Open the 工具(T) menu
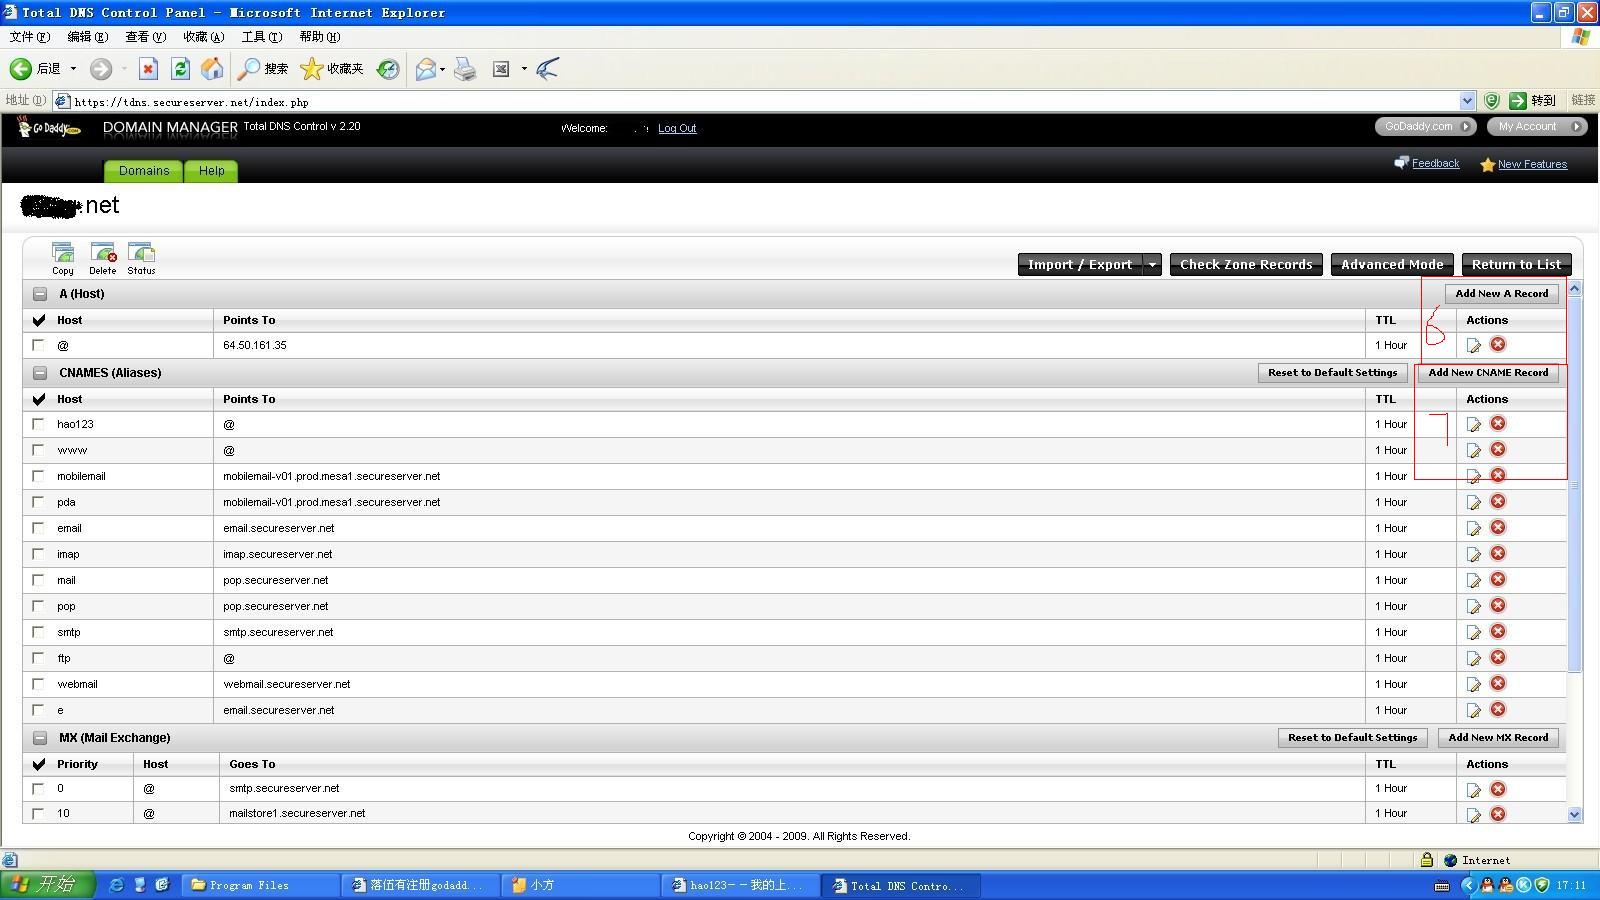 pyautogui.click(x=262, y=37)
